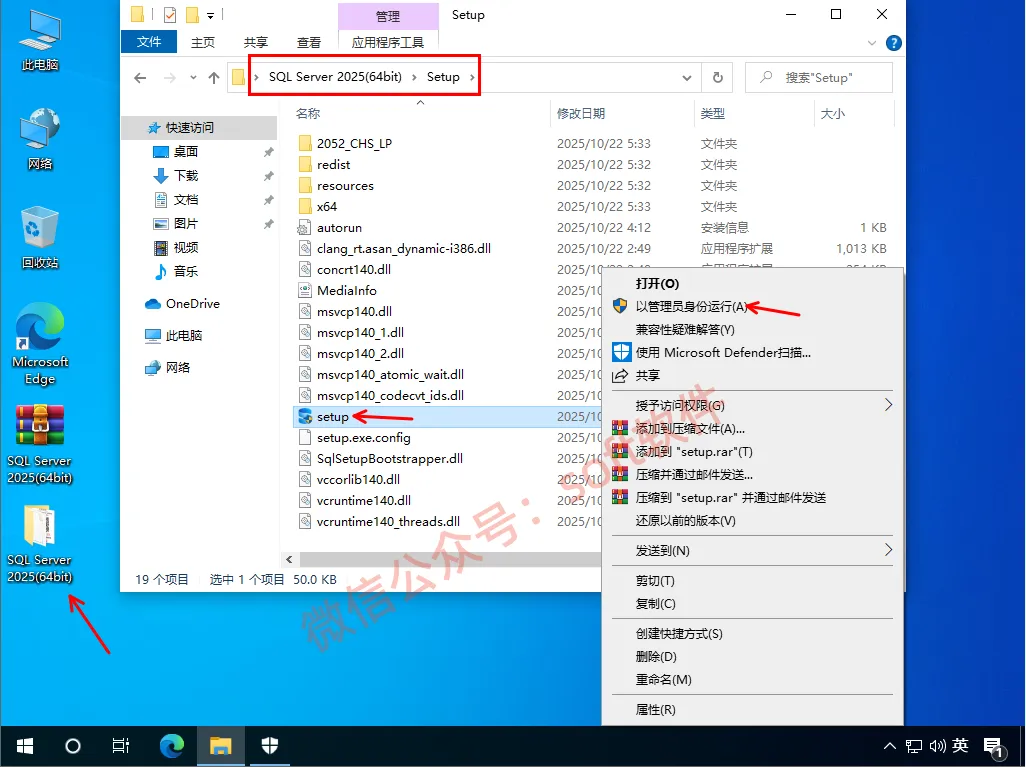
Task: Refresh the current folder view
Action: pos(718,78)
